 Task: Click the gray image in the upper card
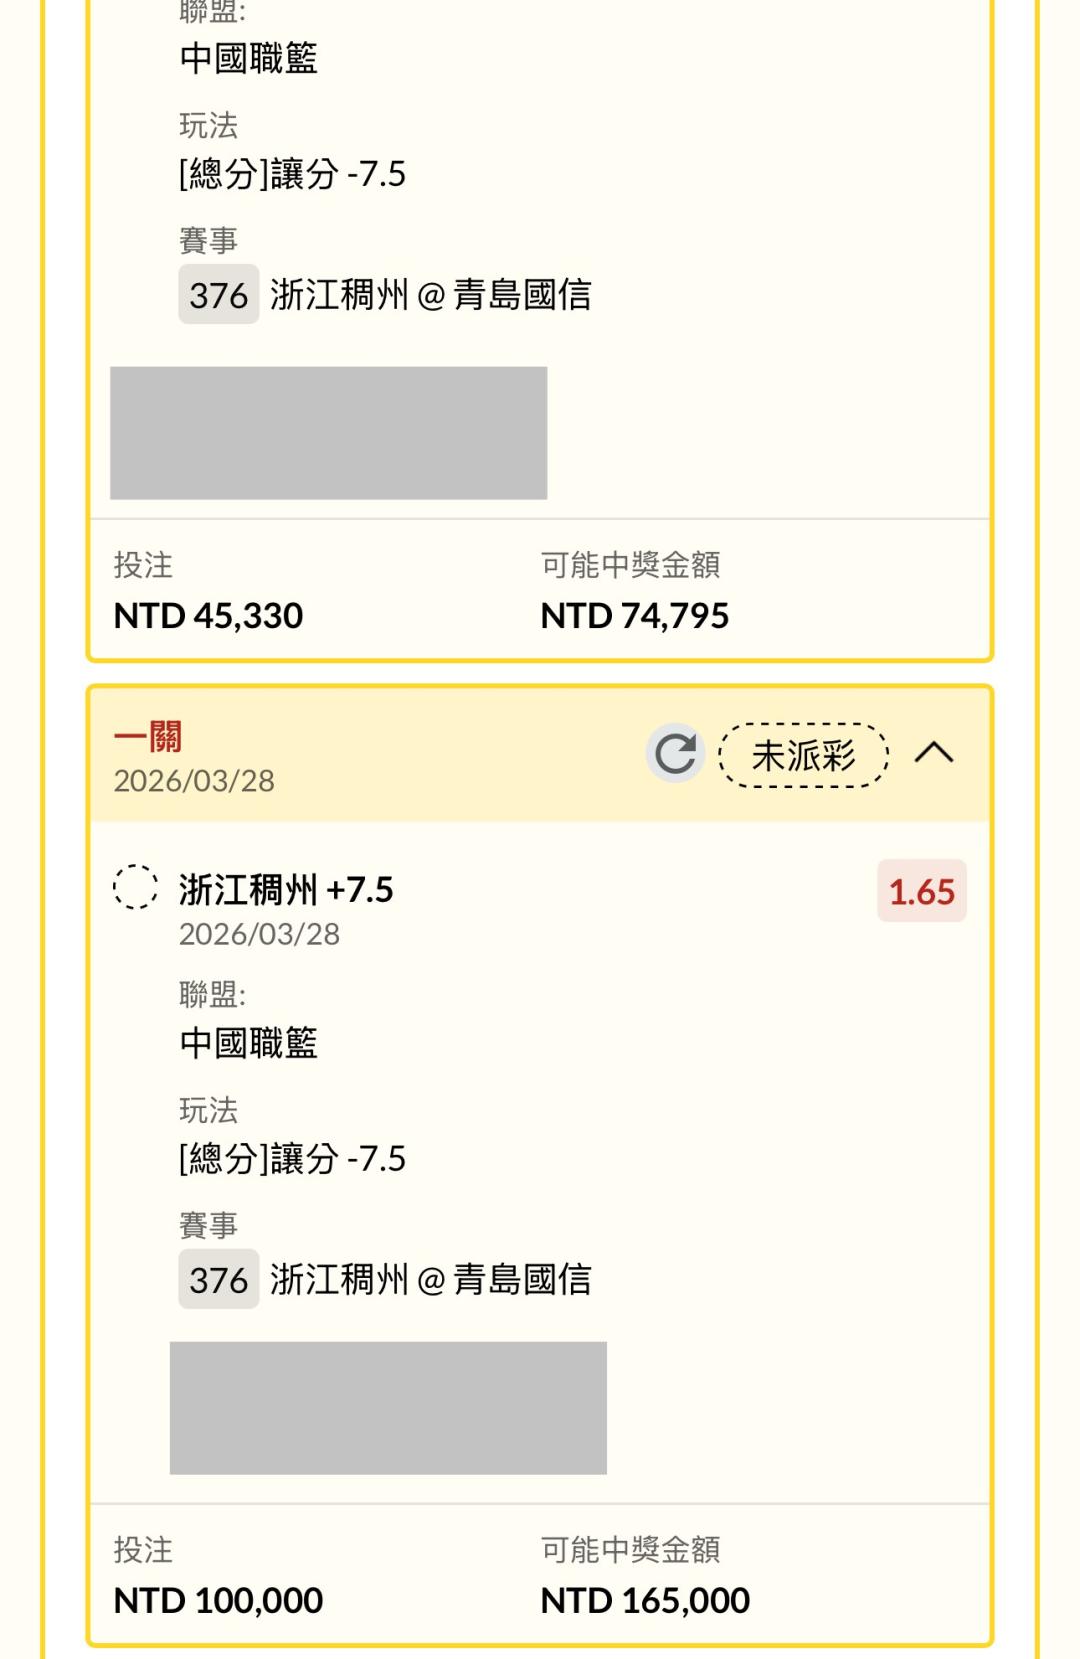pos(328,433)
